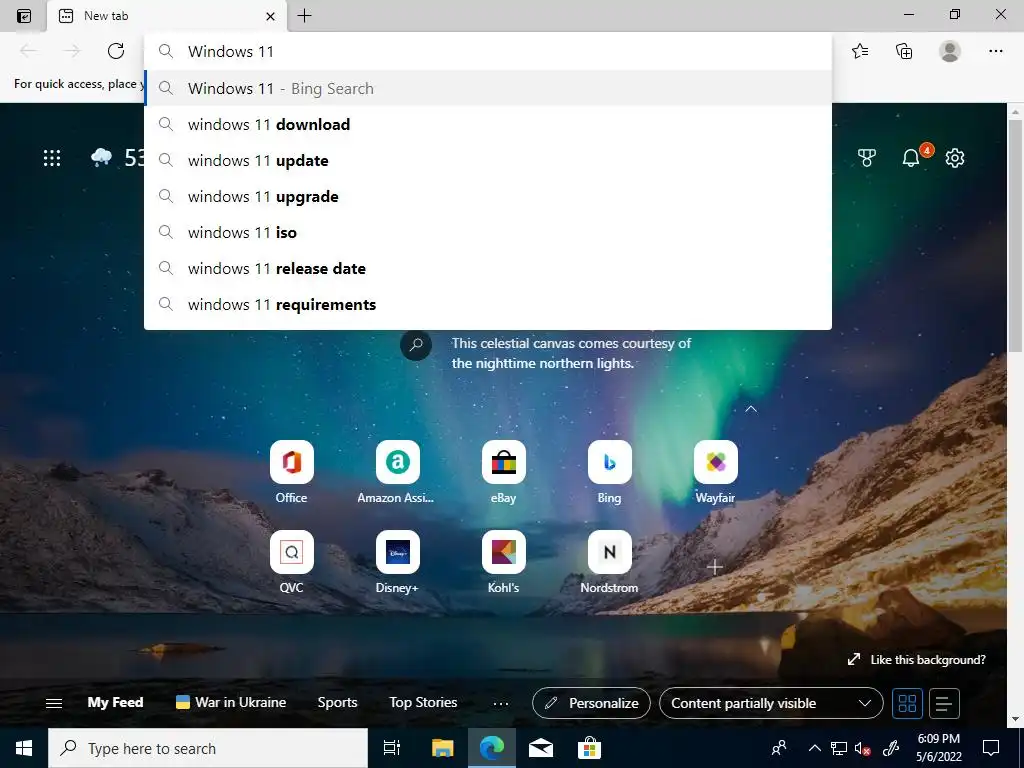Click Like this background link
The height and width of the screenshot is (768, 1024).
tap(916, 660)
